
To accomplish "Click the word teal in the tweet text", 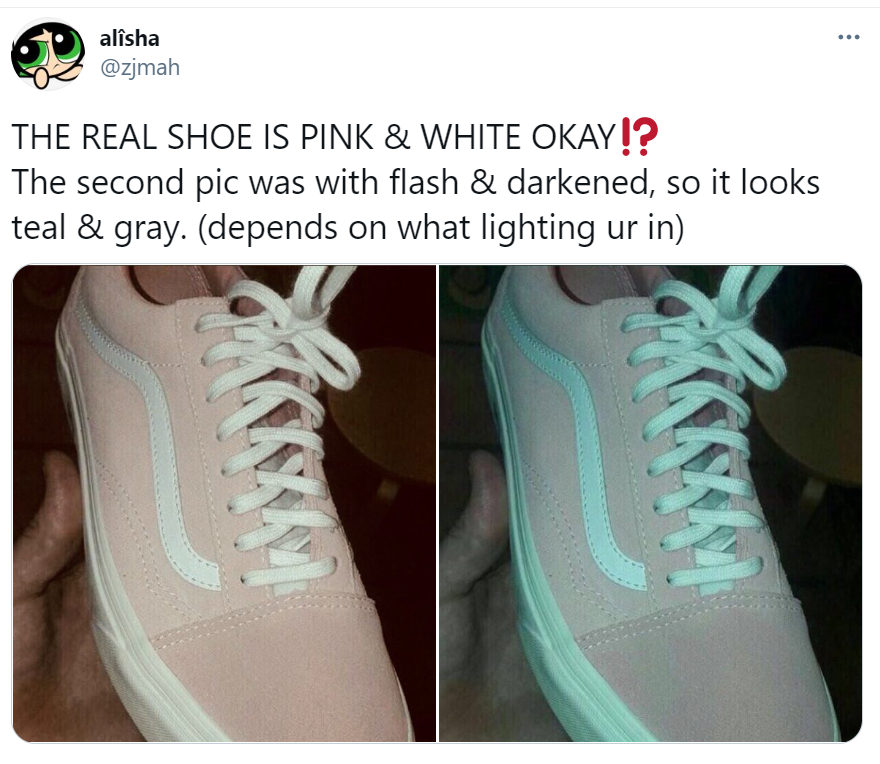I will [x=38, y=227].
